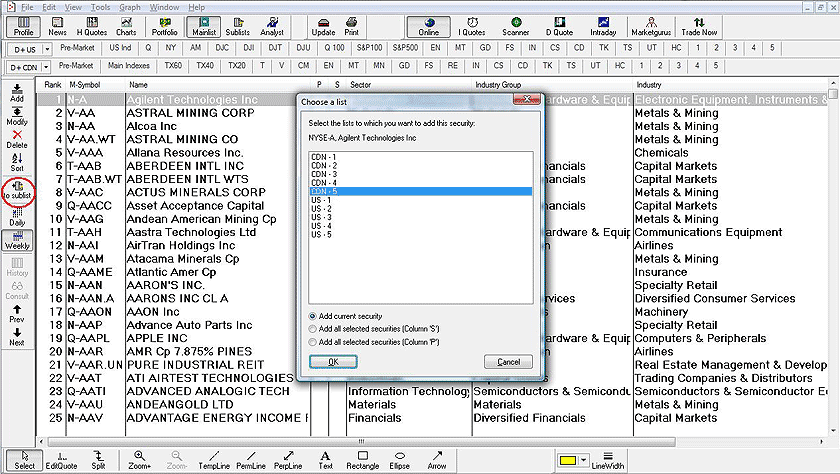The image size is (840, 474).
Task: Click the Pre-Market button in D+US row
Action: click(x=77, y=48)
